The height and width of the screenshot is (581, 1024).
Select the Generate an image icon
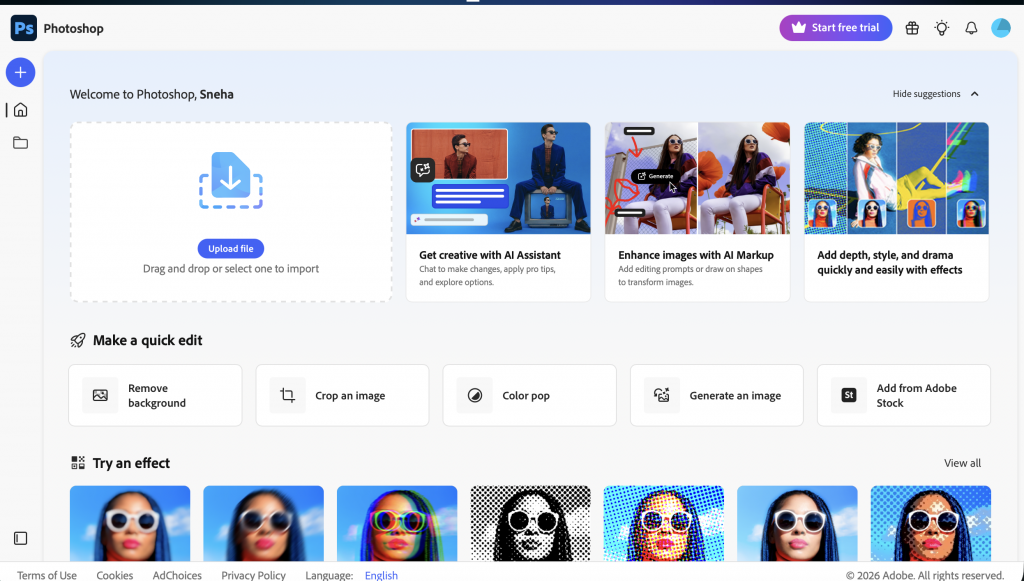point(661,395)
